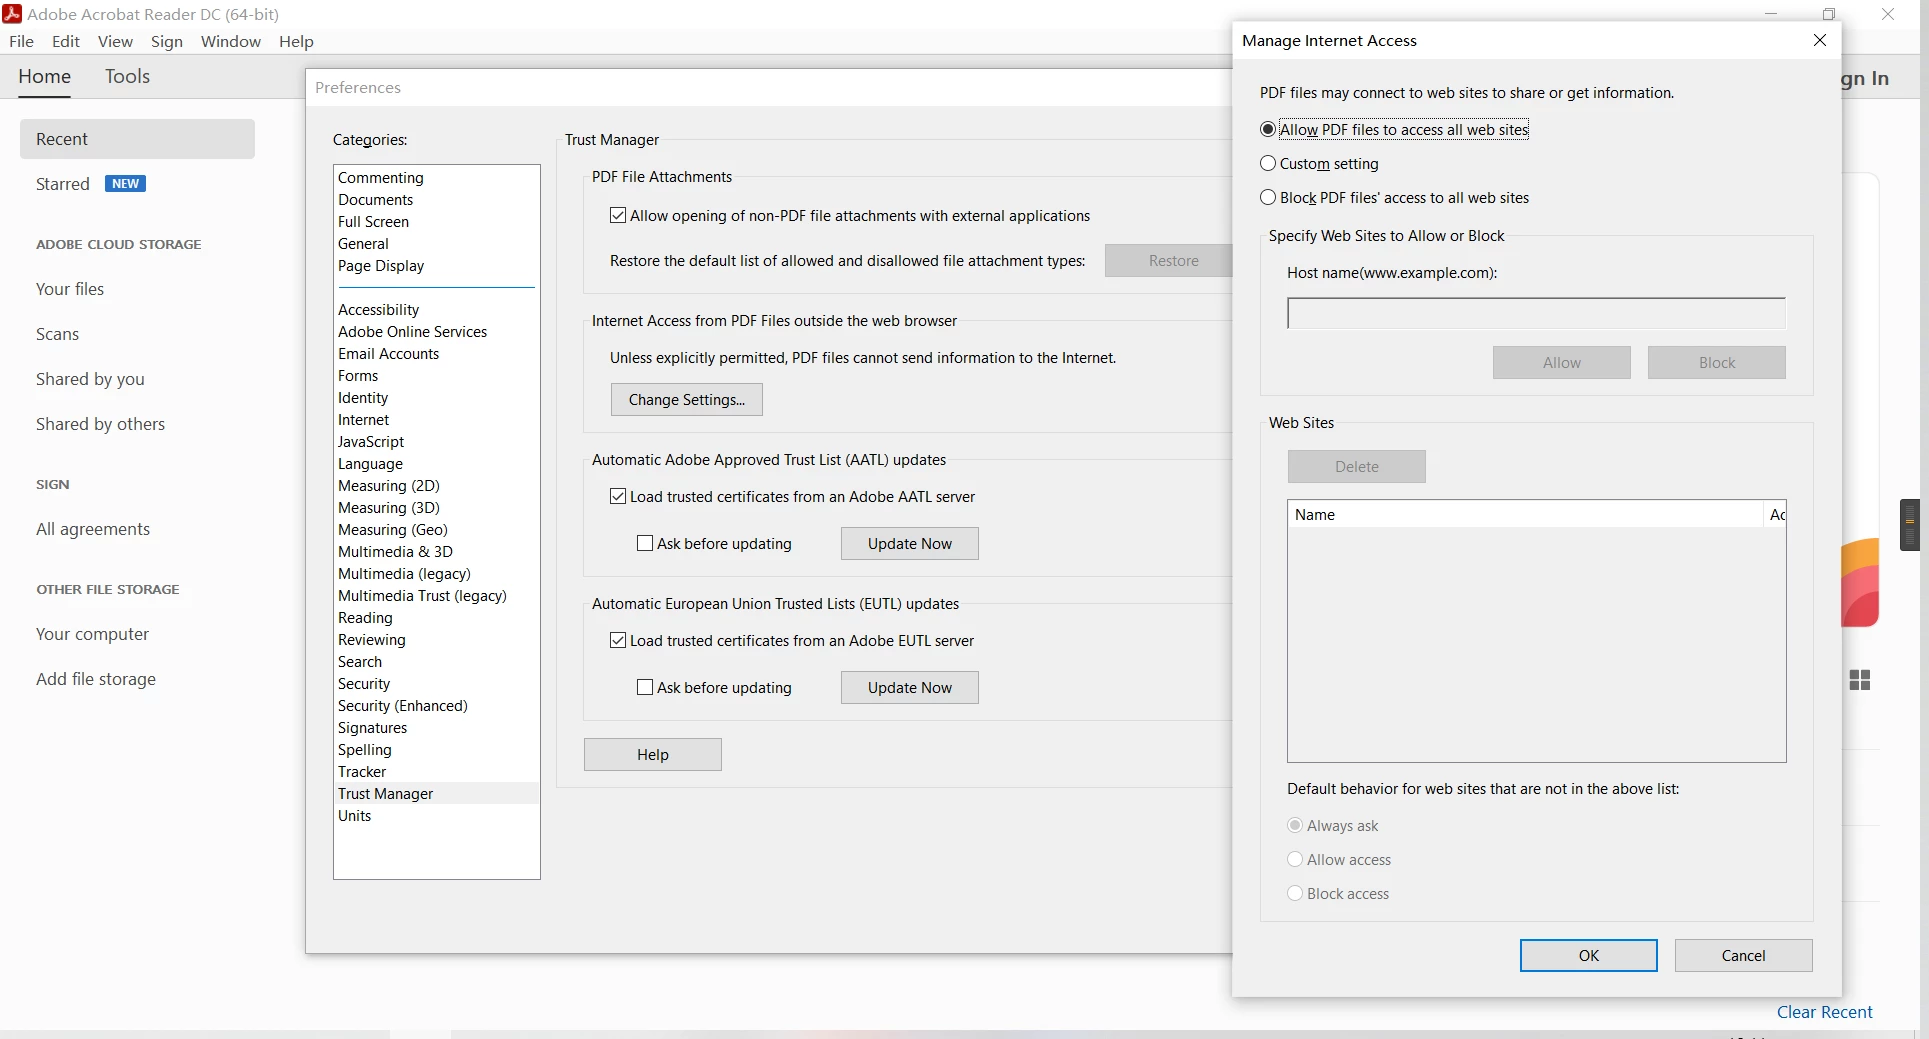1929x1039 pixels.
Task: Click Cancel in Manage Internet Access dialog
Action: click(x=1744, y=955)
